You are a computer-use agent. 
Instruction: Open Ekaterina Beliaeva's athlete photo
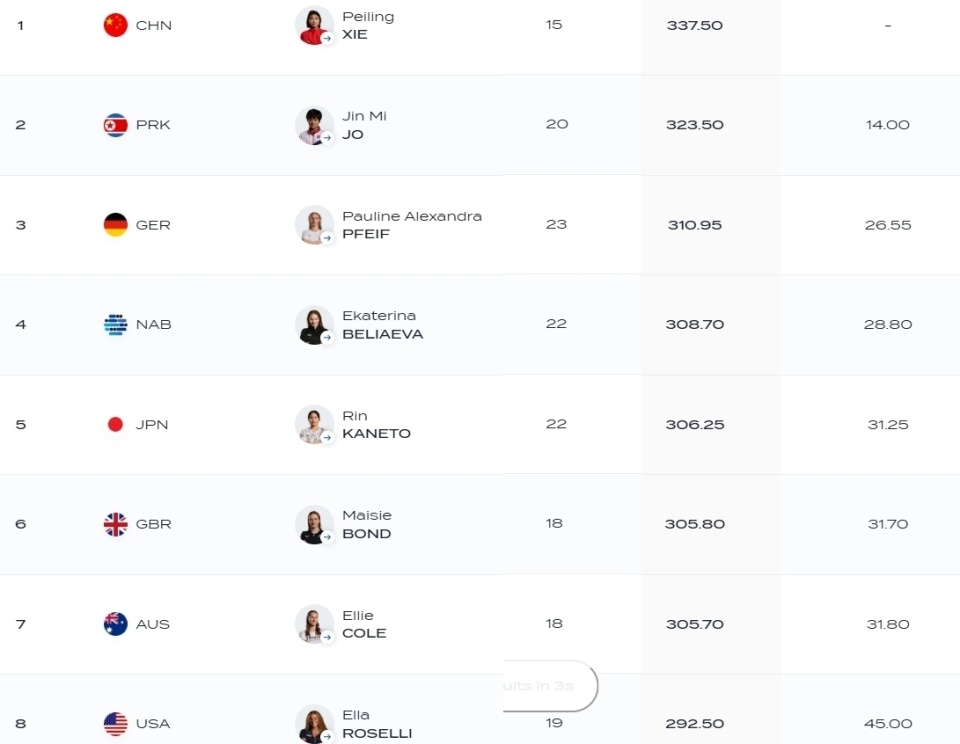[x=313, y=325]
